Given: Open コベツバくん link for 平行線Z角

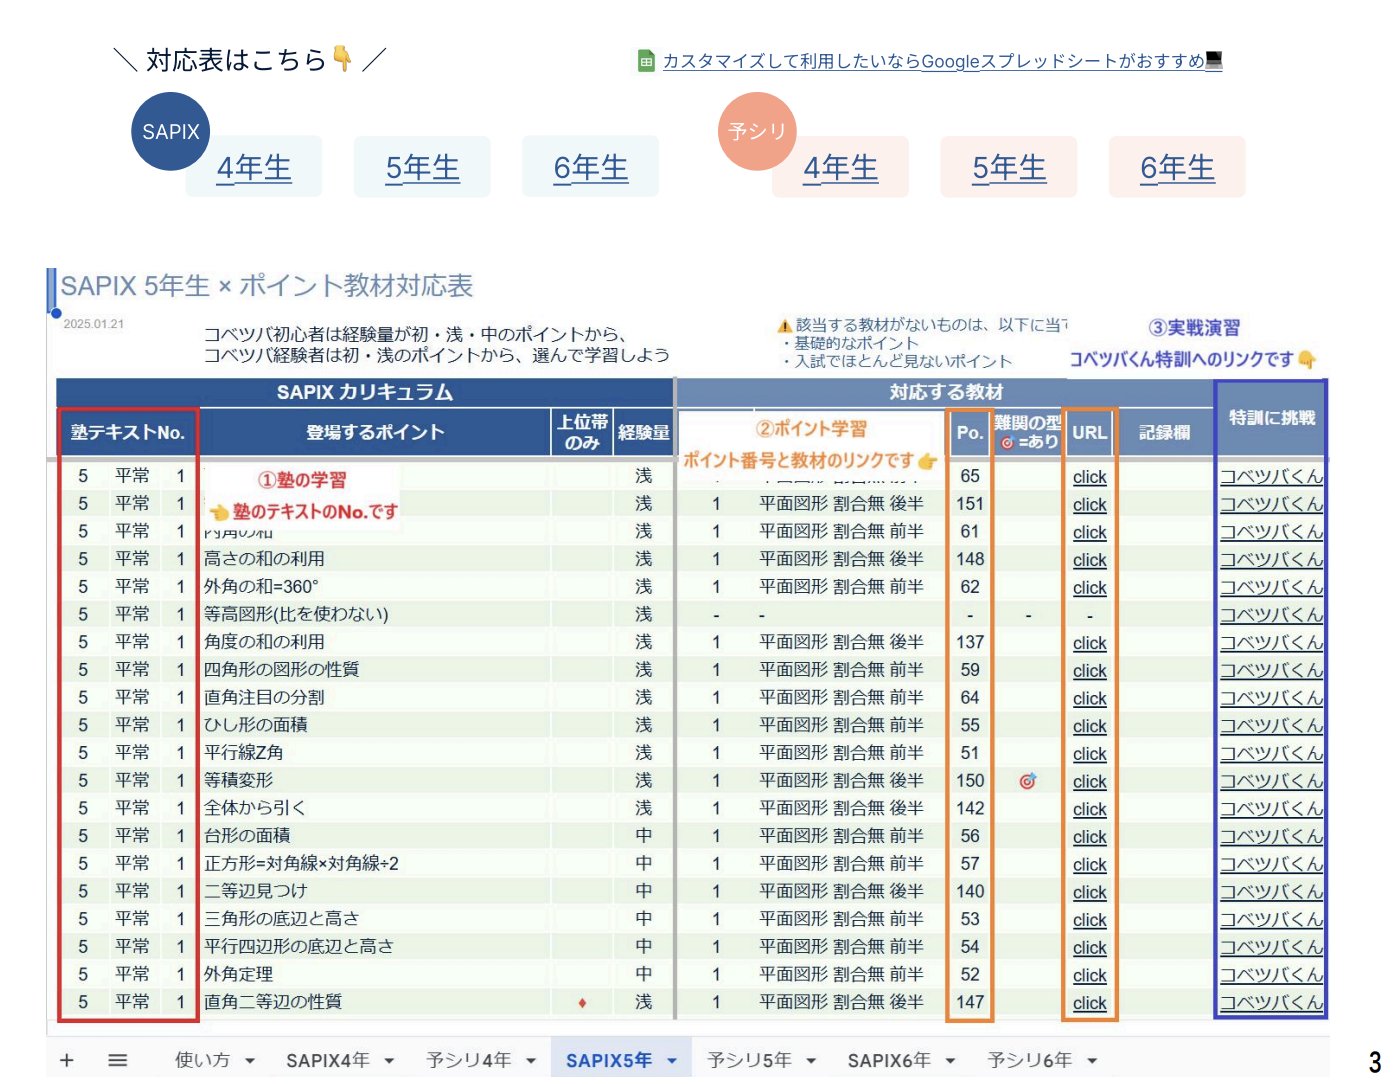Looking at the screenshot, I should click(1271, 753).
